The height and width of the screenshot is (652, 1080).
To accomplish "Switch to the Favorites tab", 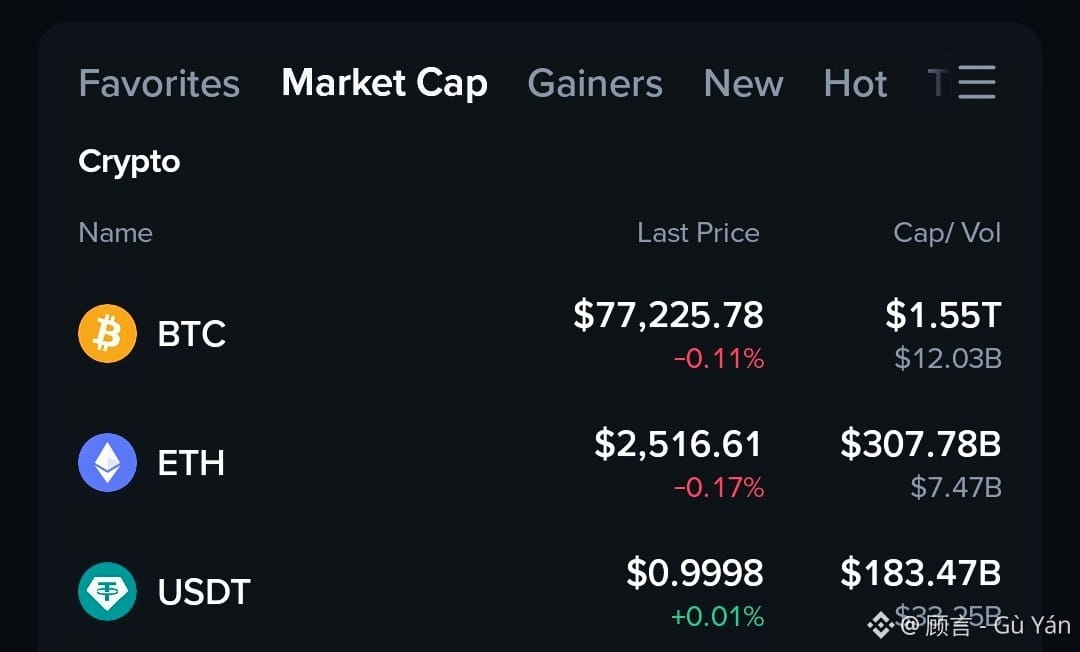I will pyautogui.click(x=159, y=83).
